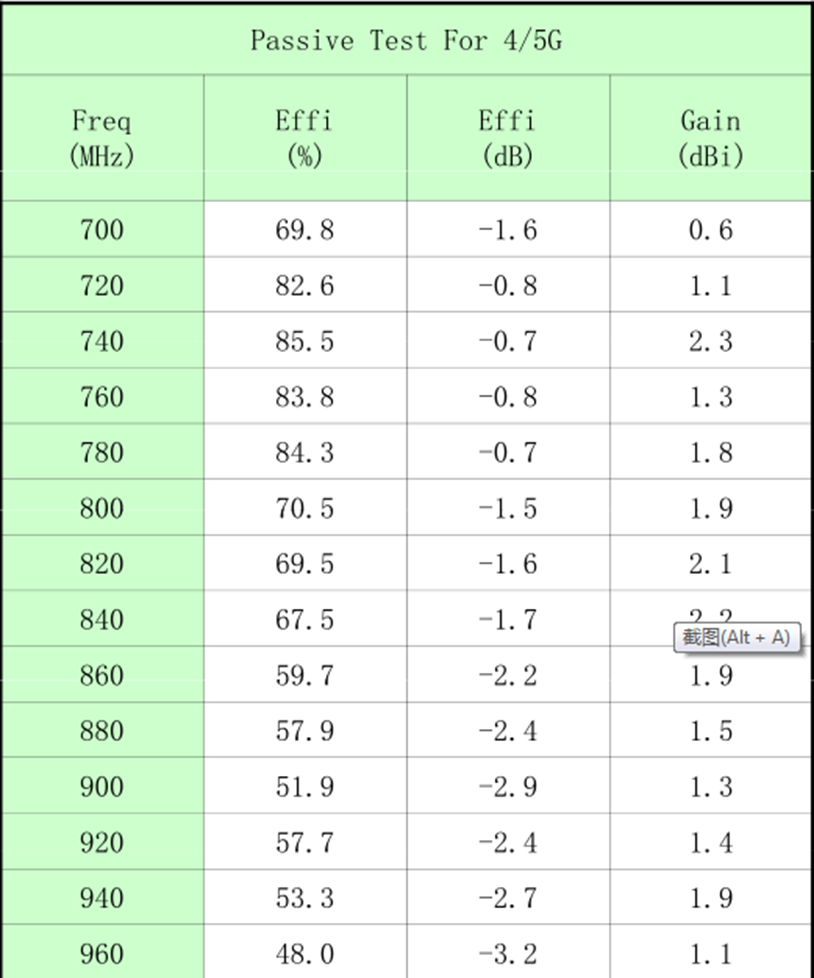Click the Effi (dB) header cell

(508, 138)
